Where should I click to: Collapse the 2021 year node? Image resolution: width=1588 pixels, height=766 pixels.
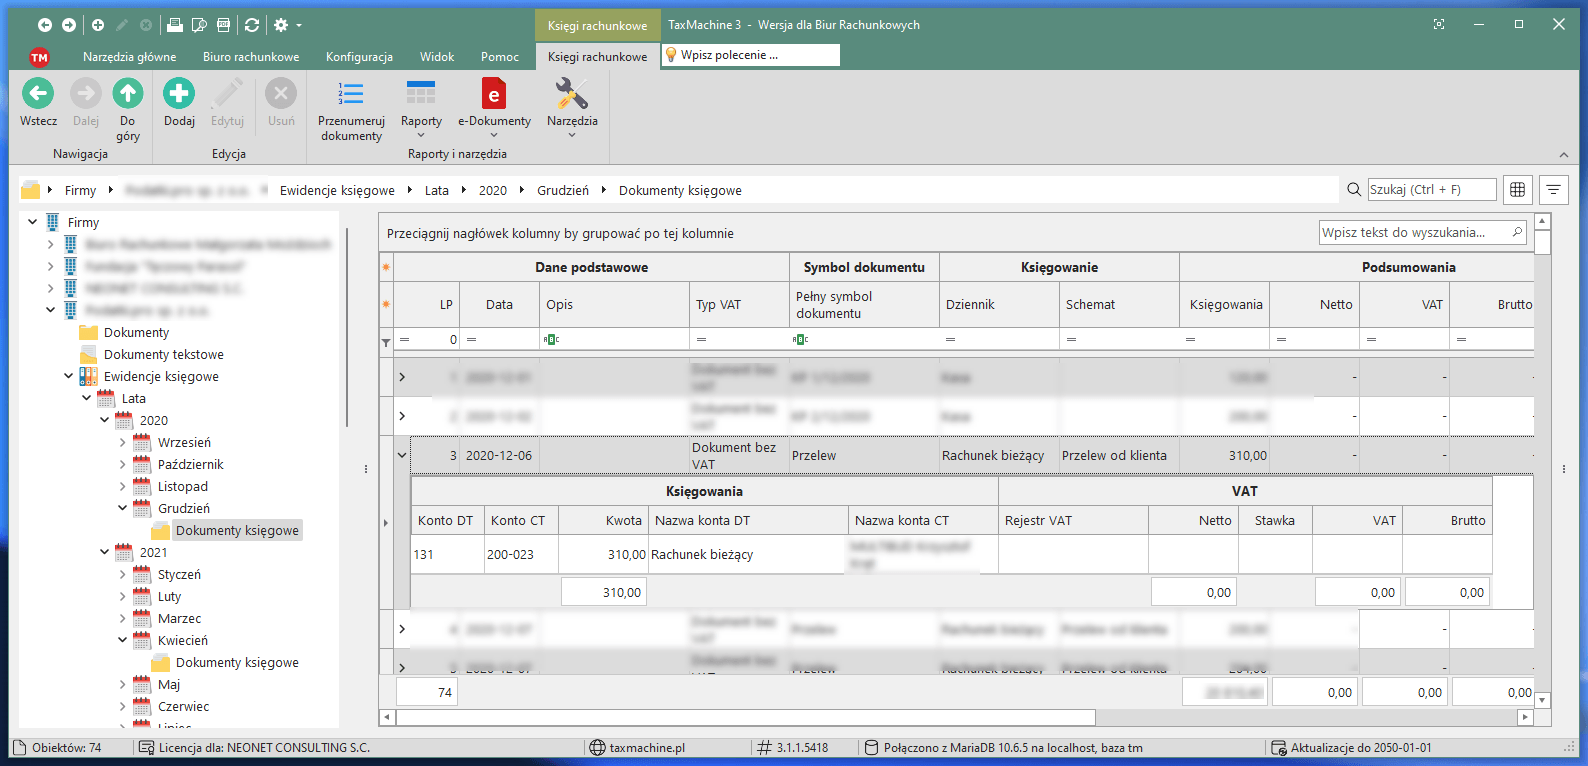(x=105, y=552)
